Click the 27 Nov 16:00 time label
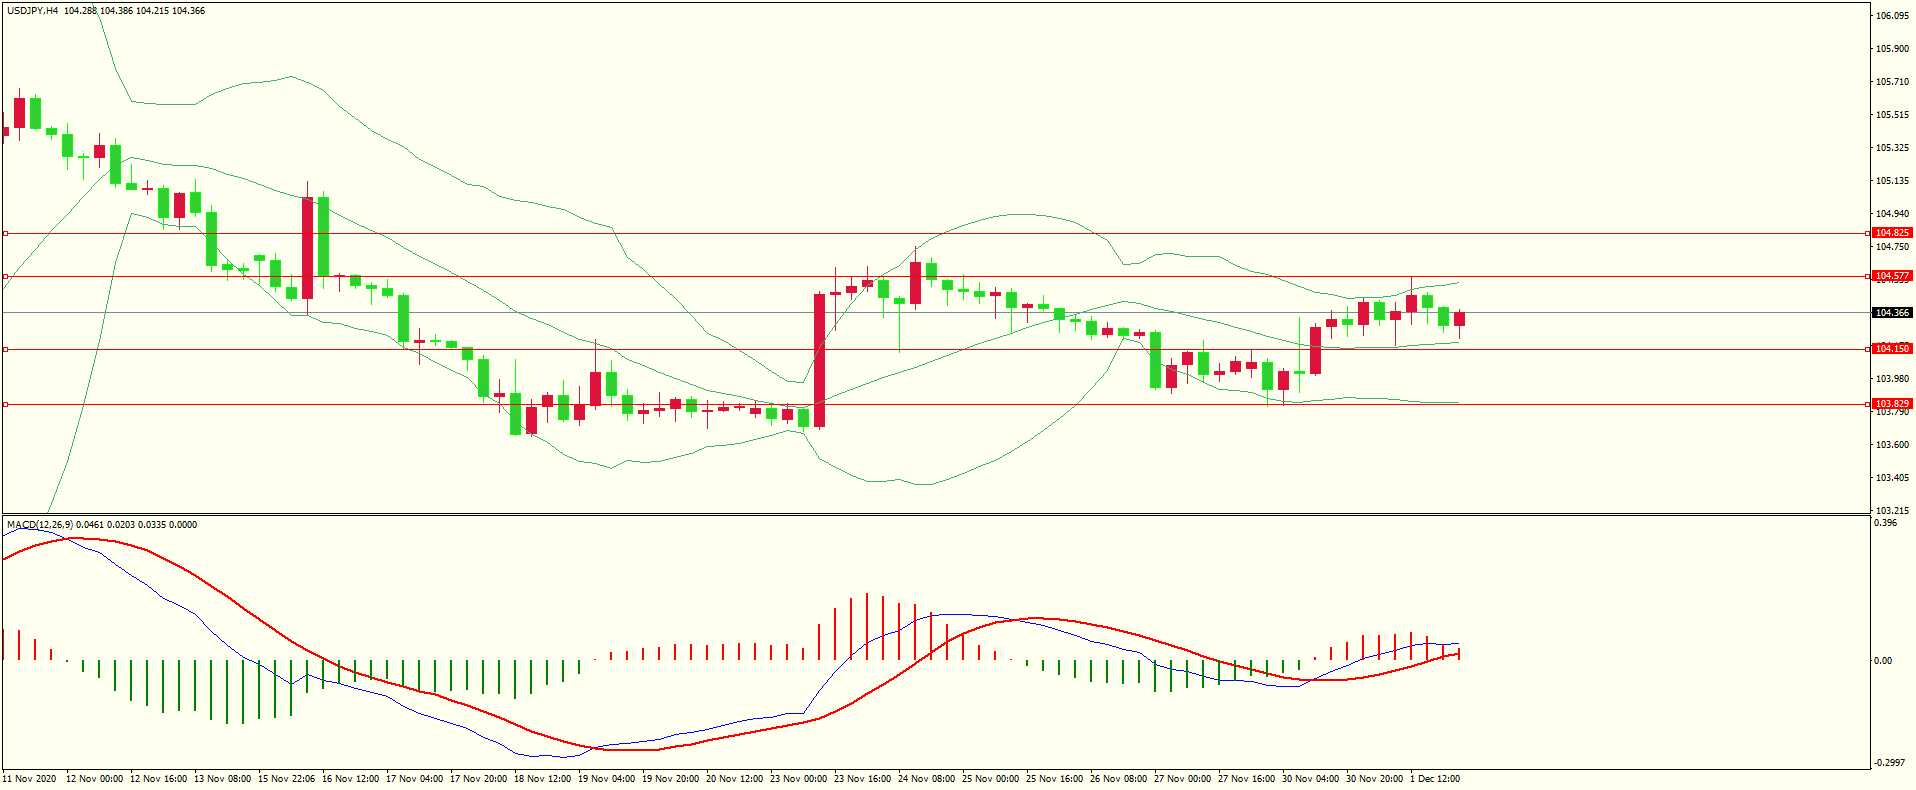1916x790 pixels. tap(1247, 779)
